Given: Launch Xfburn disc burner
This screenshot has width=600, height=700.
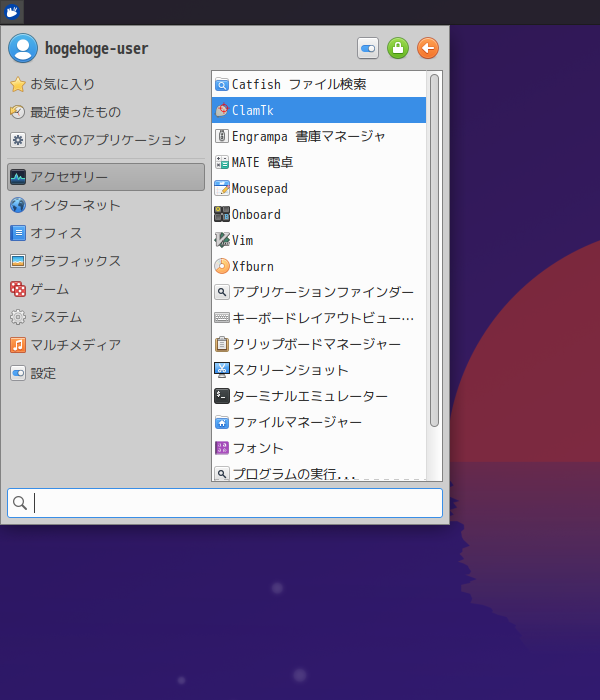Looking at the screenshot, I should tap(319, 266).
